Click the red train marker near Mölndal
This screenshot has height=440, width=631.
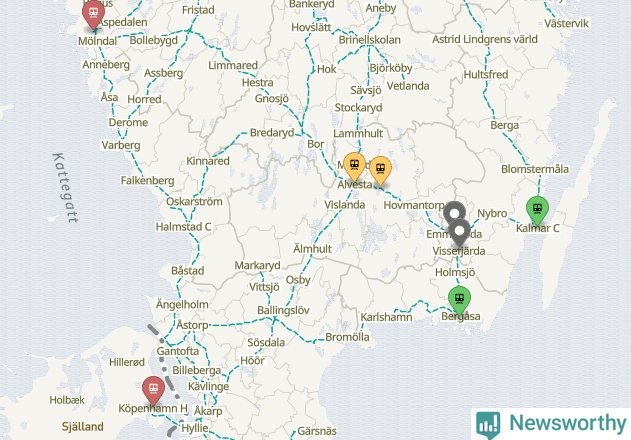point(93,15)
